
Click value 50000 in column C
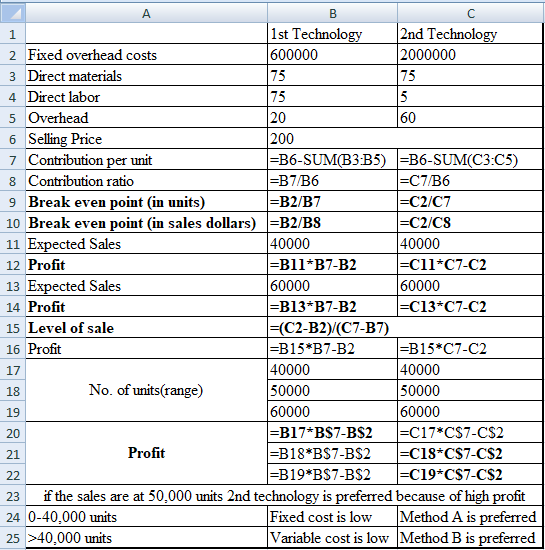click(470, 391)
